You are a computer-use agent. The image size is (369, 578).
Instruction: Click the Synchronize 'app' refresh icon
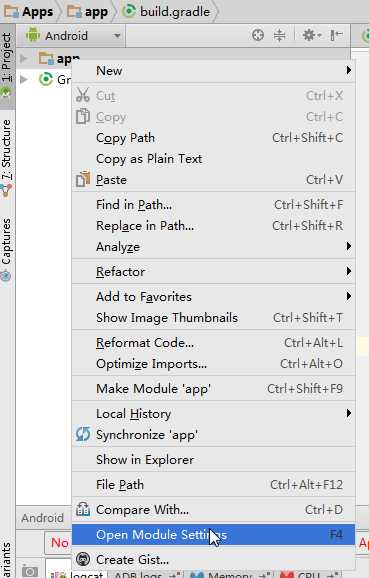tap(83, 434)
